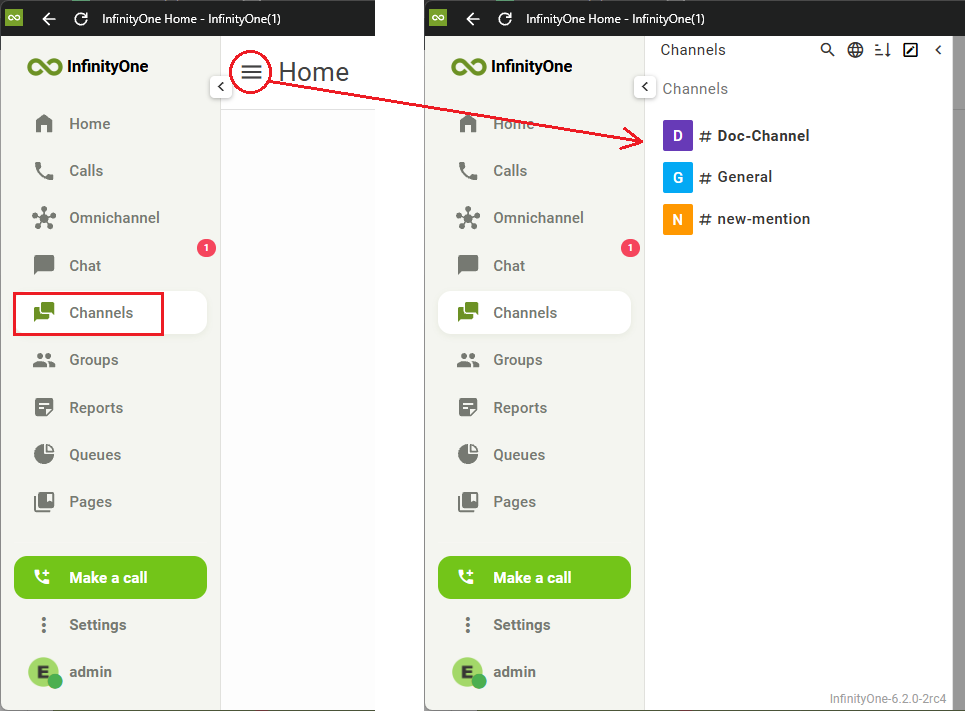Open Omnichannel in the right window sidebar
Screen dimensions: 970x711
534,218
